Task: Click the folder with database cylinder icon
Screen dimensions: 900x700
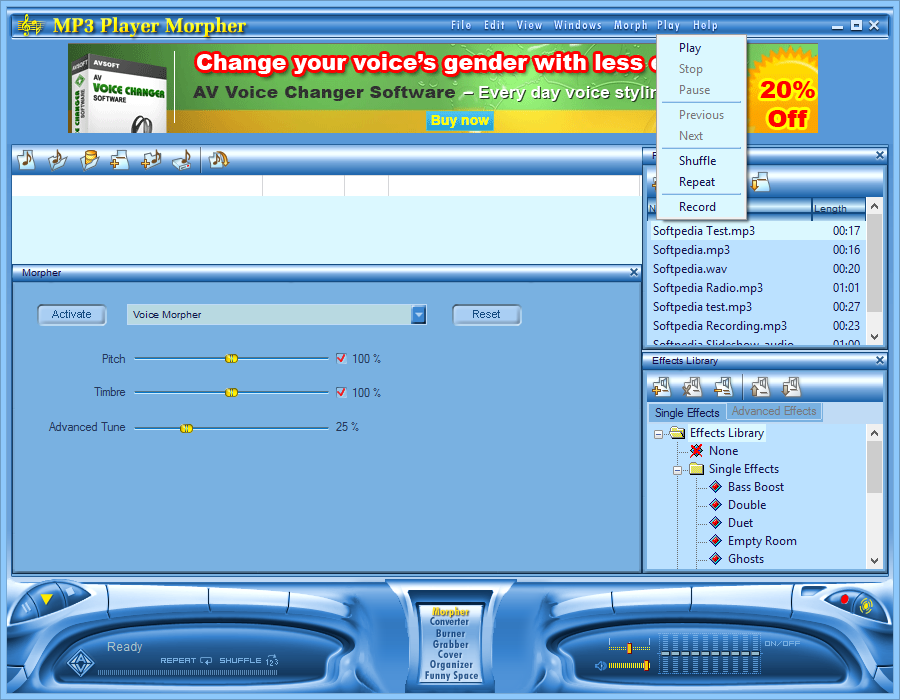Action: point(89,160)
